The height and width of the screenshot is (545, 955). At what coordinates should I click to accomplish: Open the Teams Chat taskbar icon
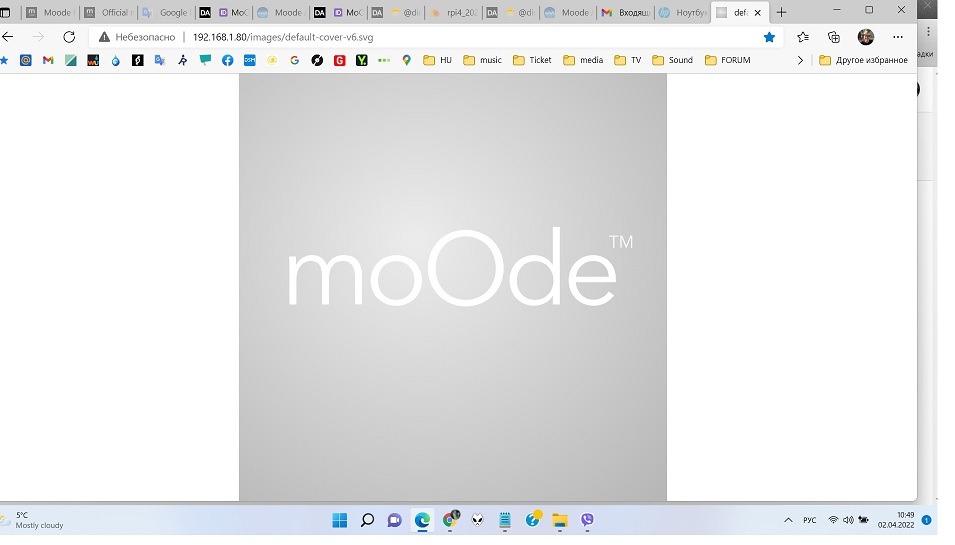395,520
